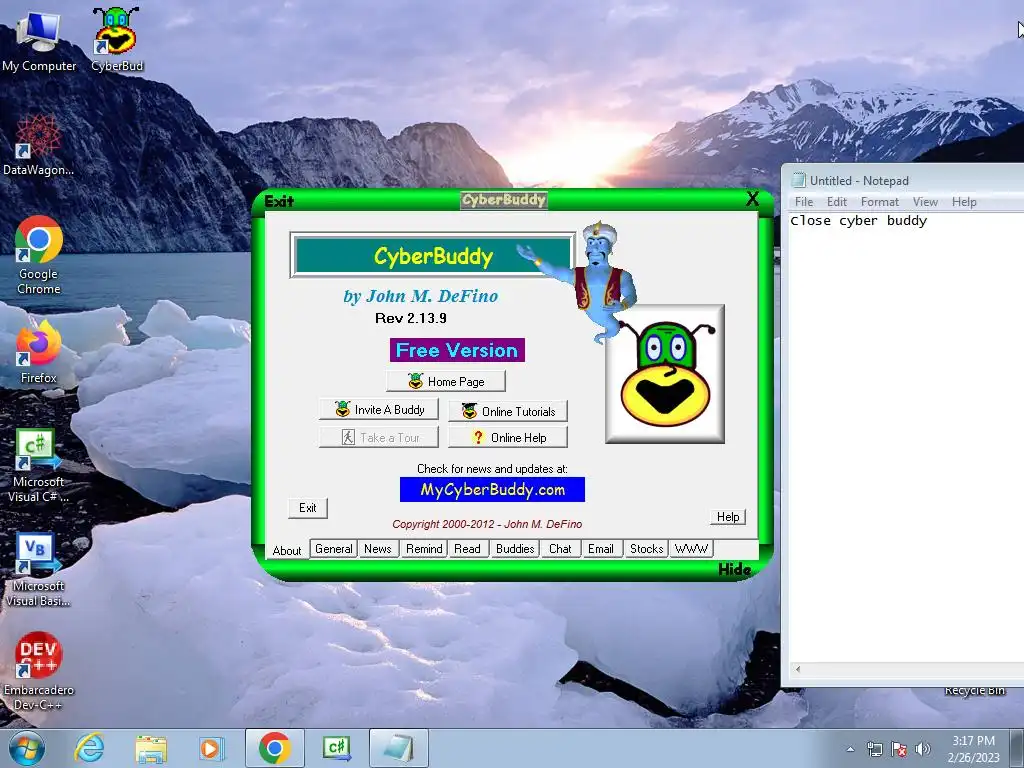Launch Internet Explorer from the taskbar
This screenshot has height=768, width=1024.
point(89,748)
